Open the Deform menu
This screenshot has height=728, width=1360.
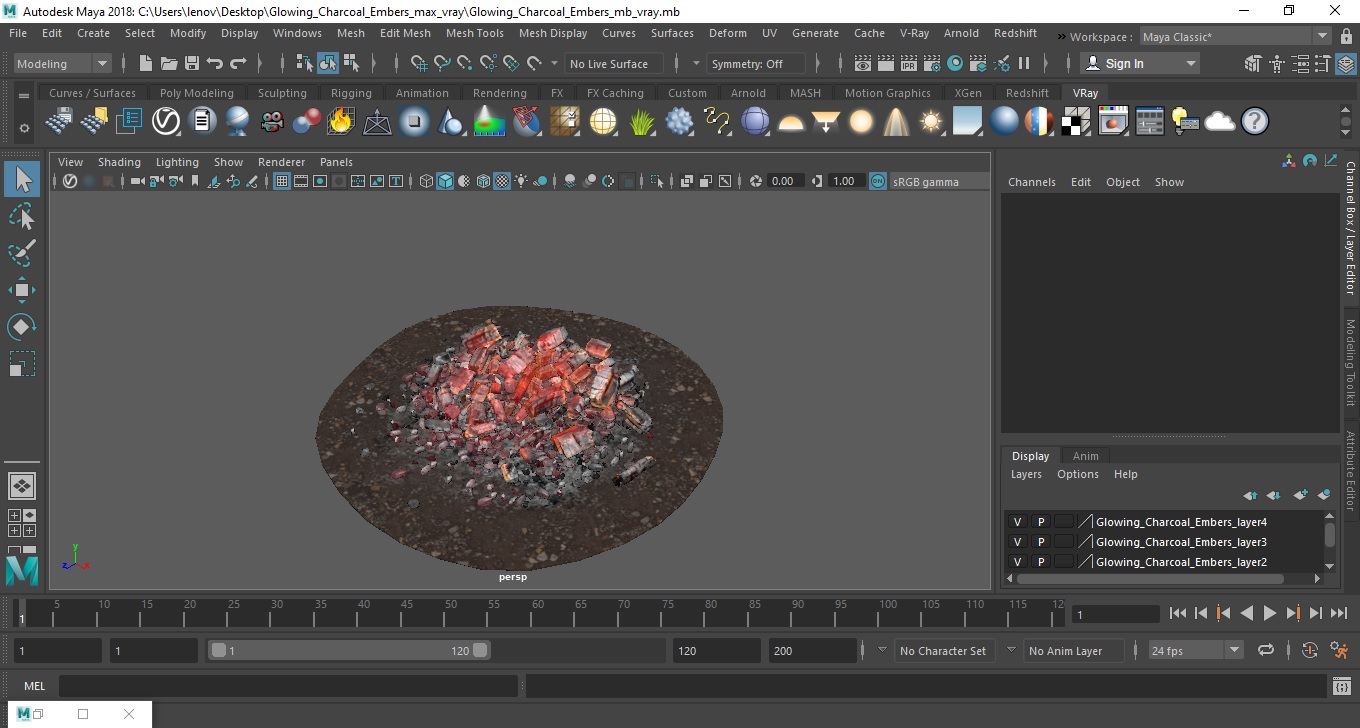coord(727,33)
